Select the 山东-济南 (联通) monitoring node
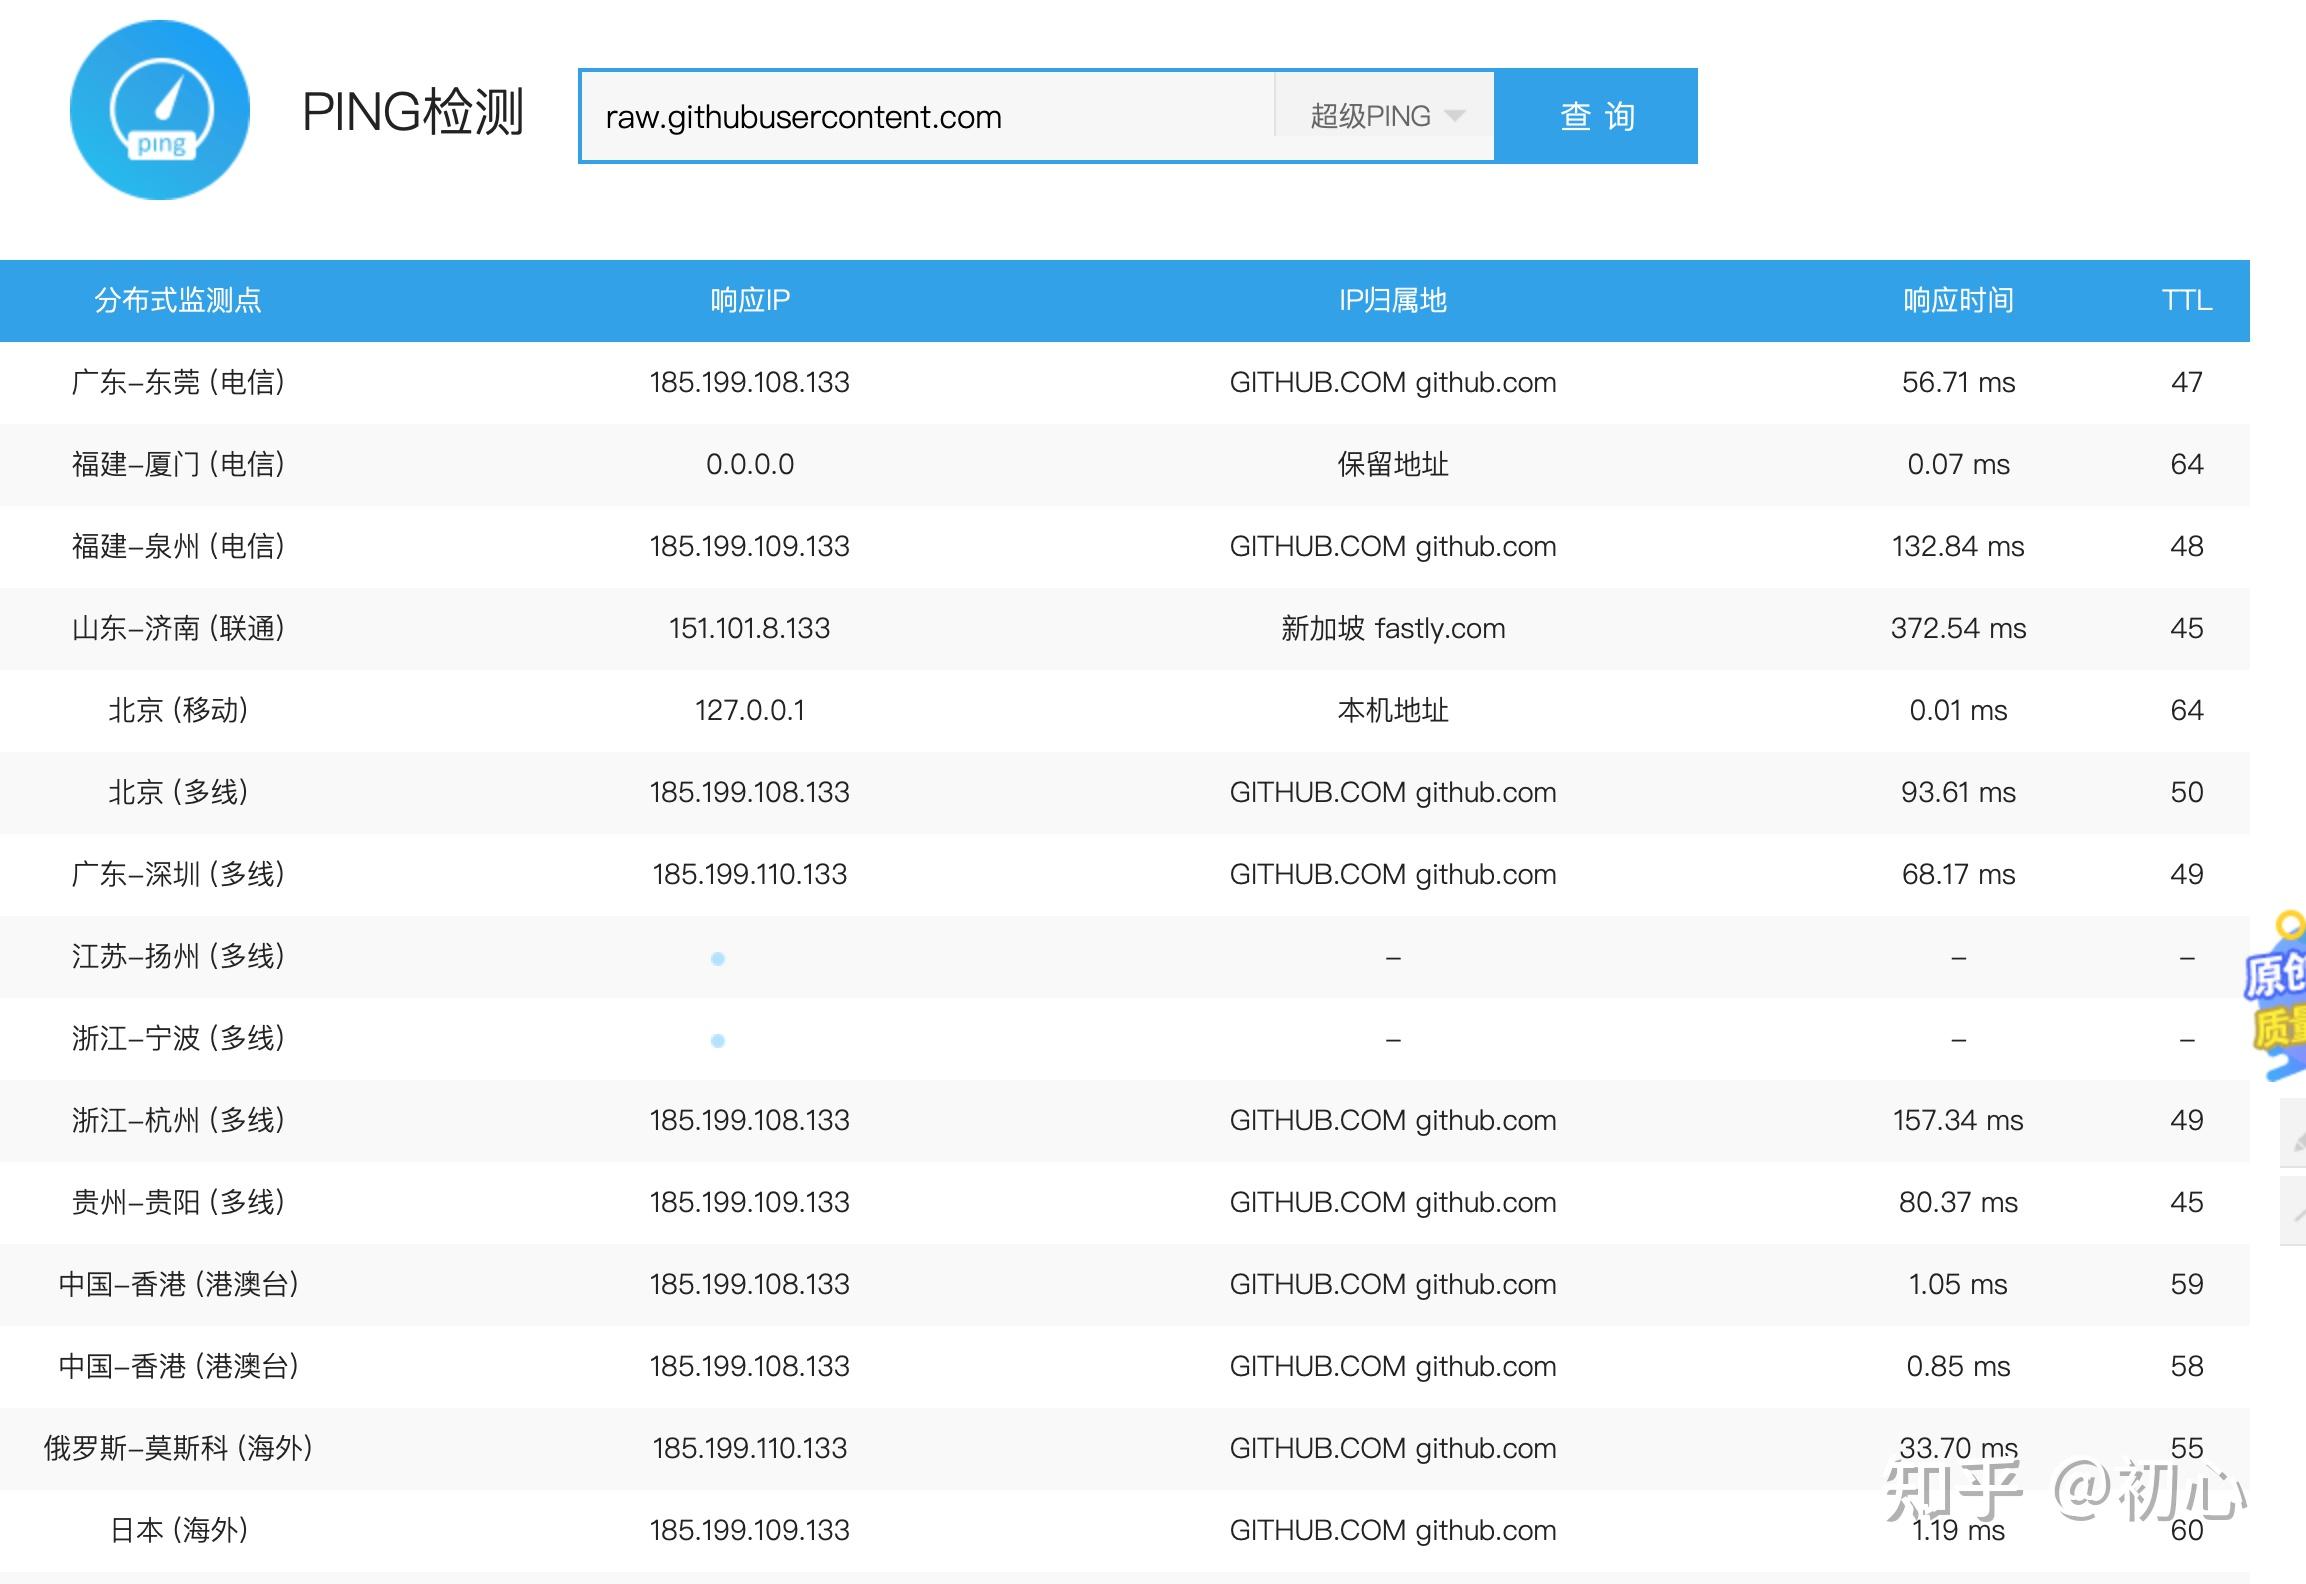This screenshot has width=2306, height=1584. pyautogui.click(x=178, y=628)
